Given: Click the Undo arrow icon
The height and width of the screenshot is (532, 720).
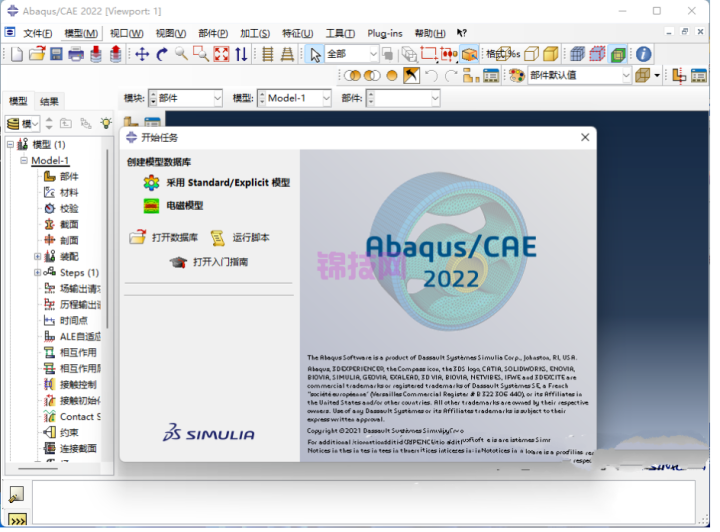Looking at the screenshot, I should click(x=431, y=75).
